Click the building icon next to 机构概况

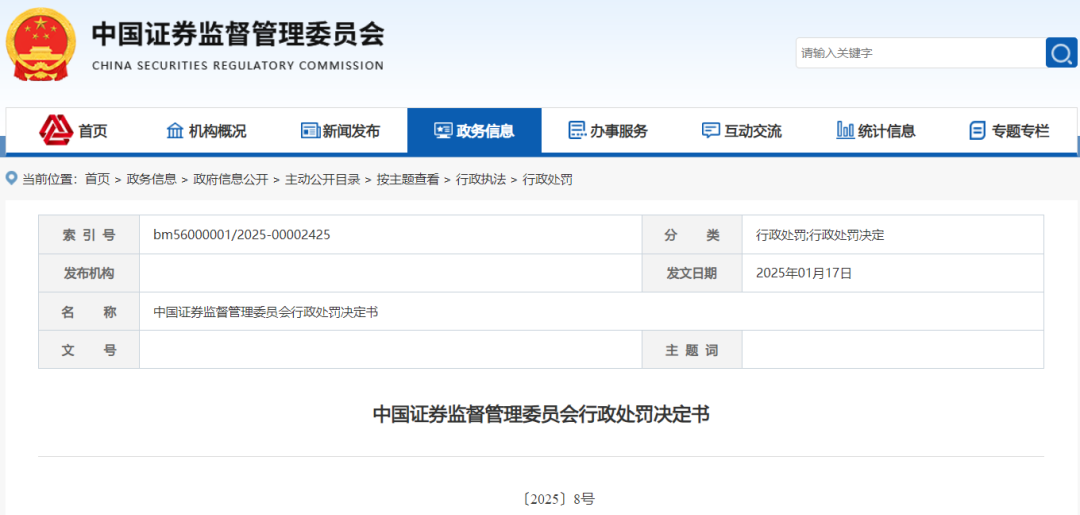(x=176, y=130)
